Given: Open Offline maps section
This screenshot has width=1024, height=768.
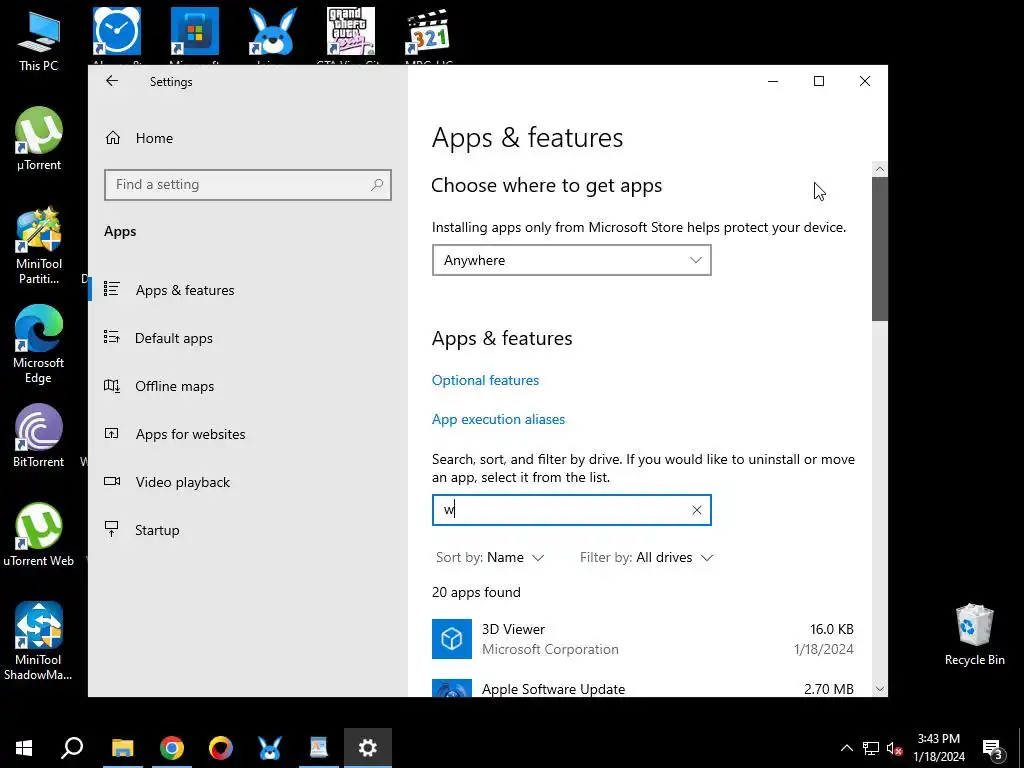Looking at the screenshot, I should pos(174,386).
